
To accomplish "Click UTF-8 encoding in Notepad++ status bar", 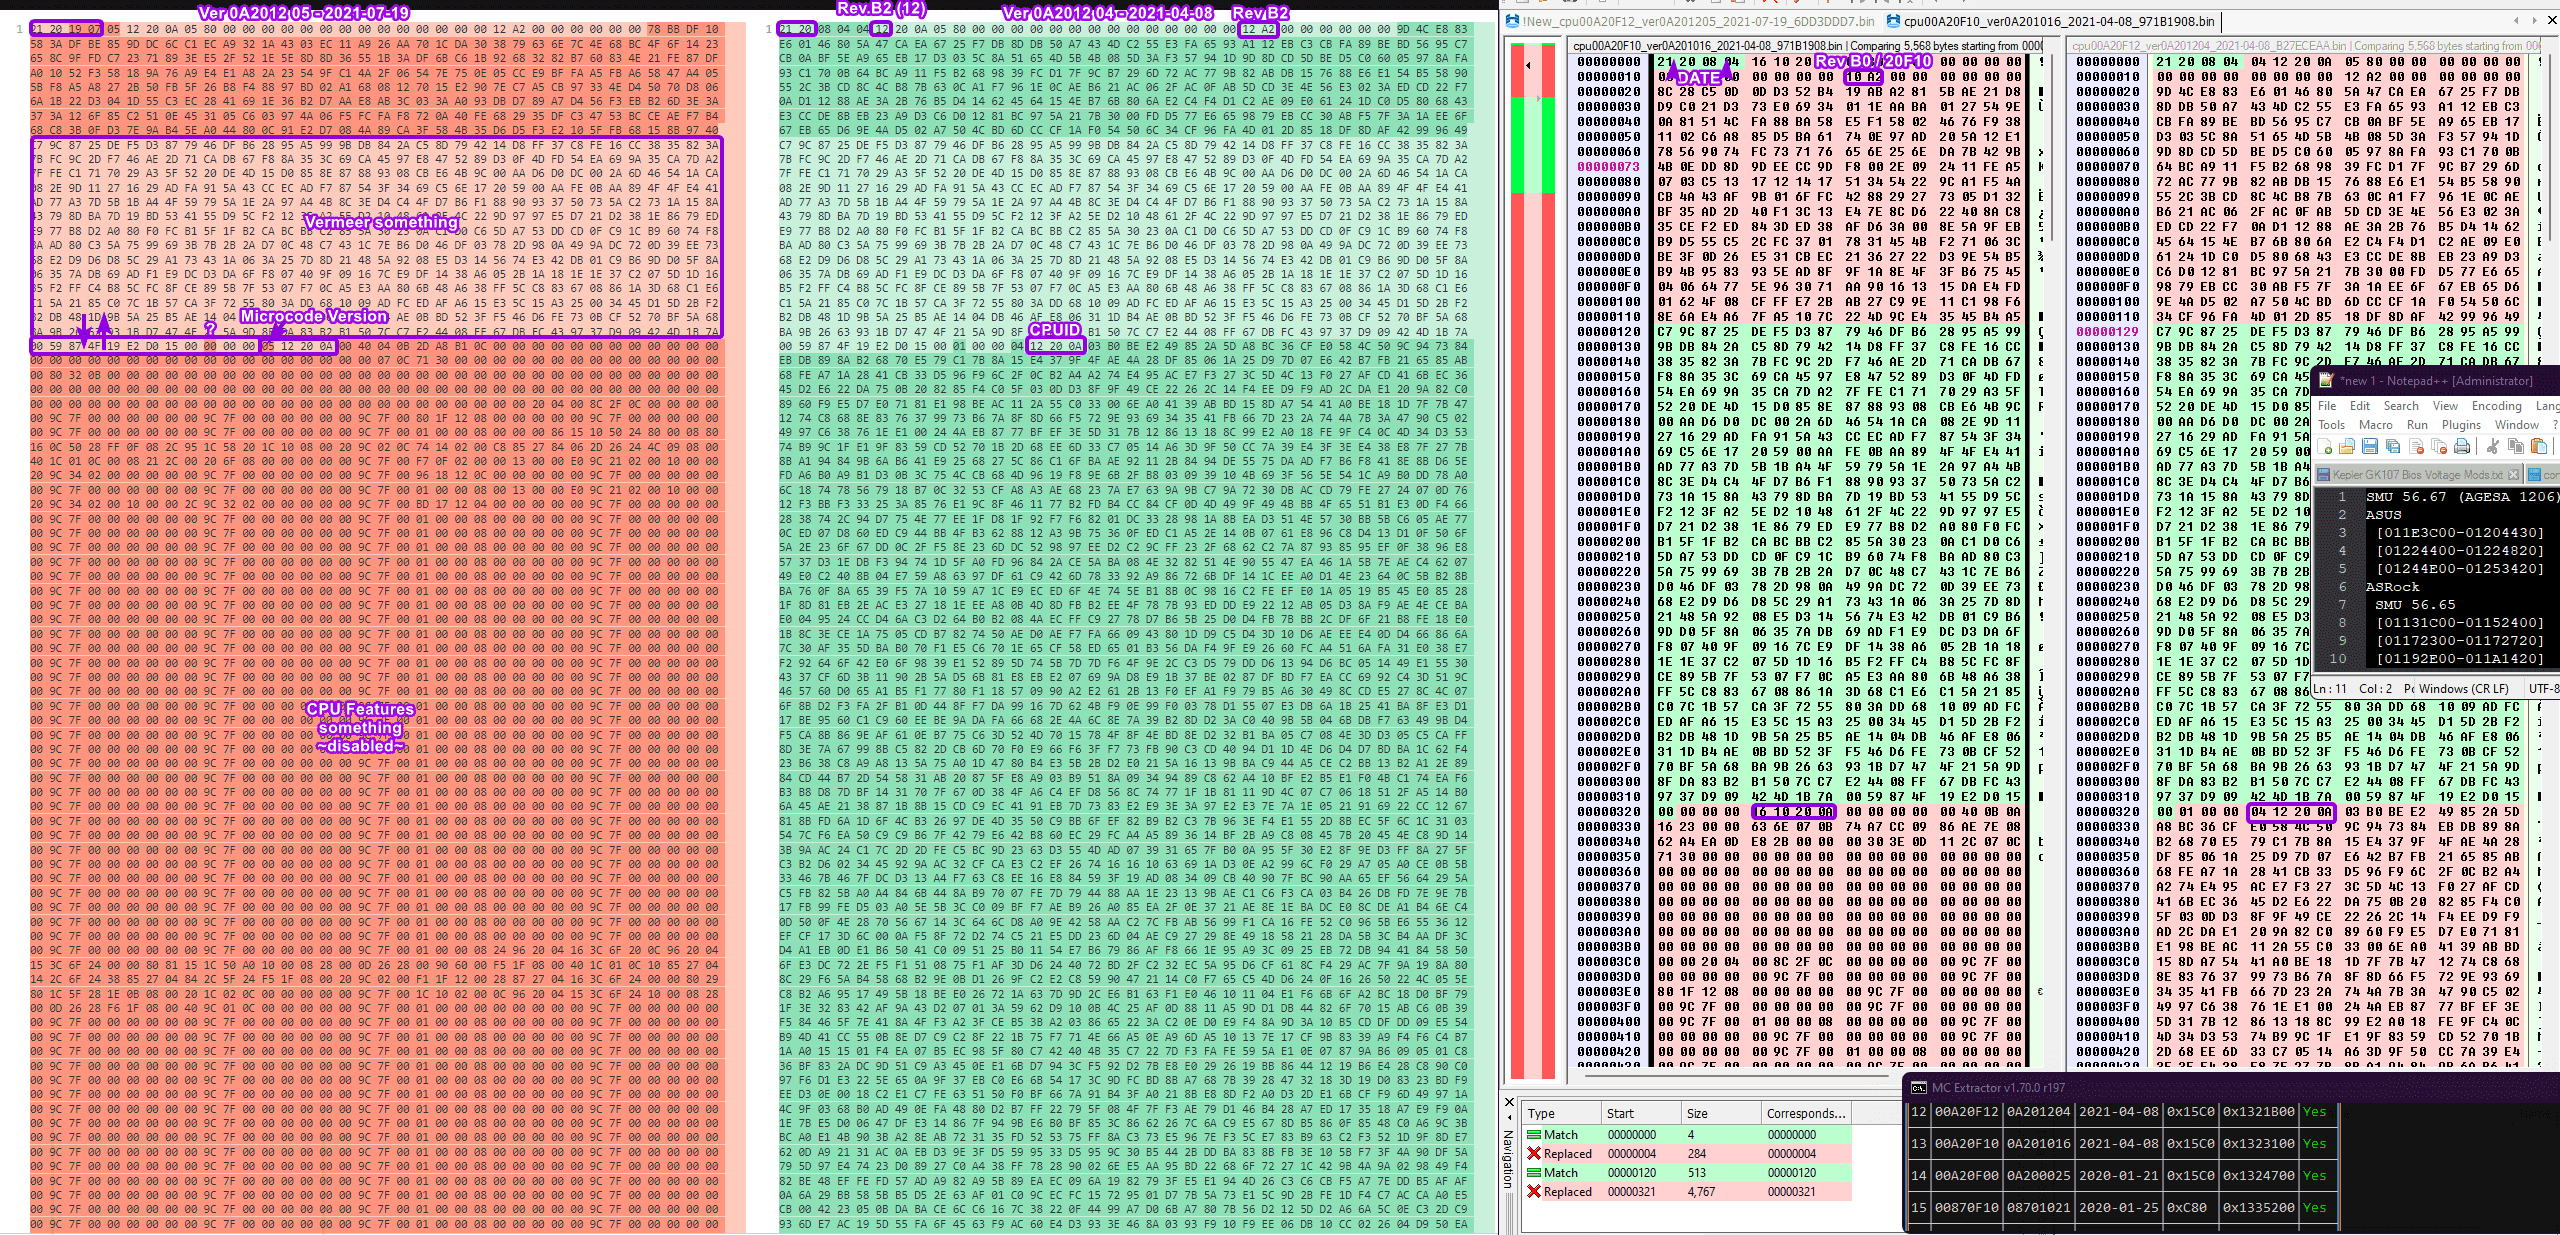I will point(2544,689).
